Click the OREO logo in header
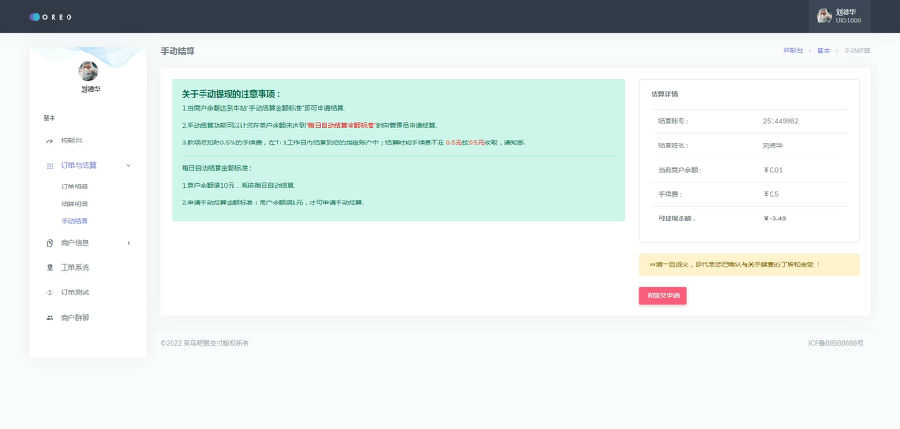900x429 pixels. (x=51, y=17)
